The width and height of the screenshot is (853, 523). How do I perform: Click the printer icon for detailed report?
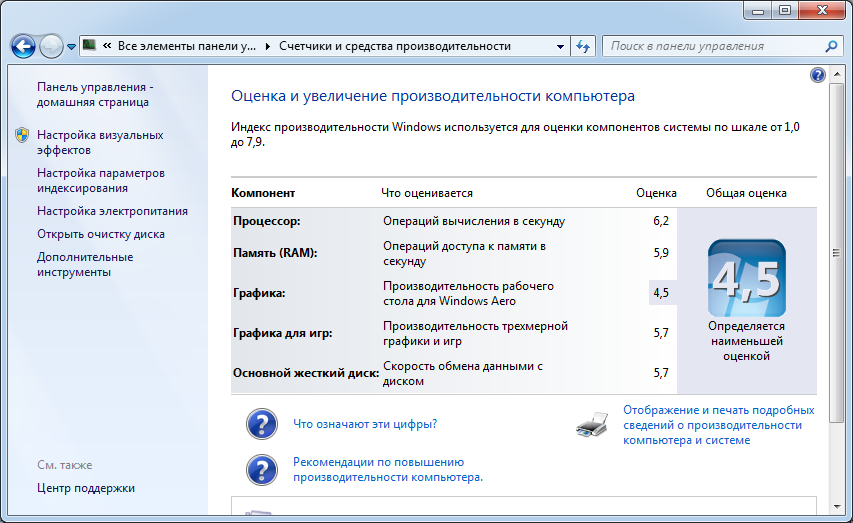pos(592,425)
